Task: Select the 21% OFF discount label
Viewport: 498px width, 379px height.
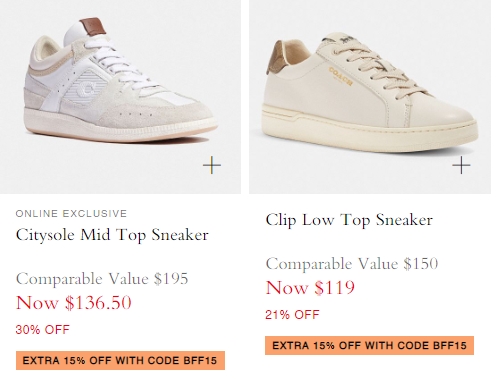Action: [x=292, y=315]
